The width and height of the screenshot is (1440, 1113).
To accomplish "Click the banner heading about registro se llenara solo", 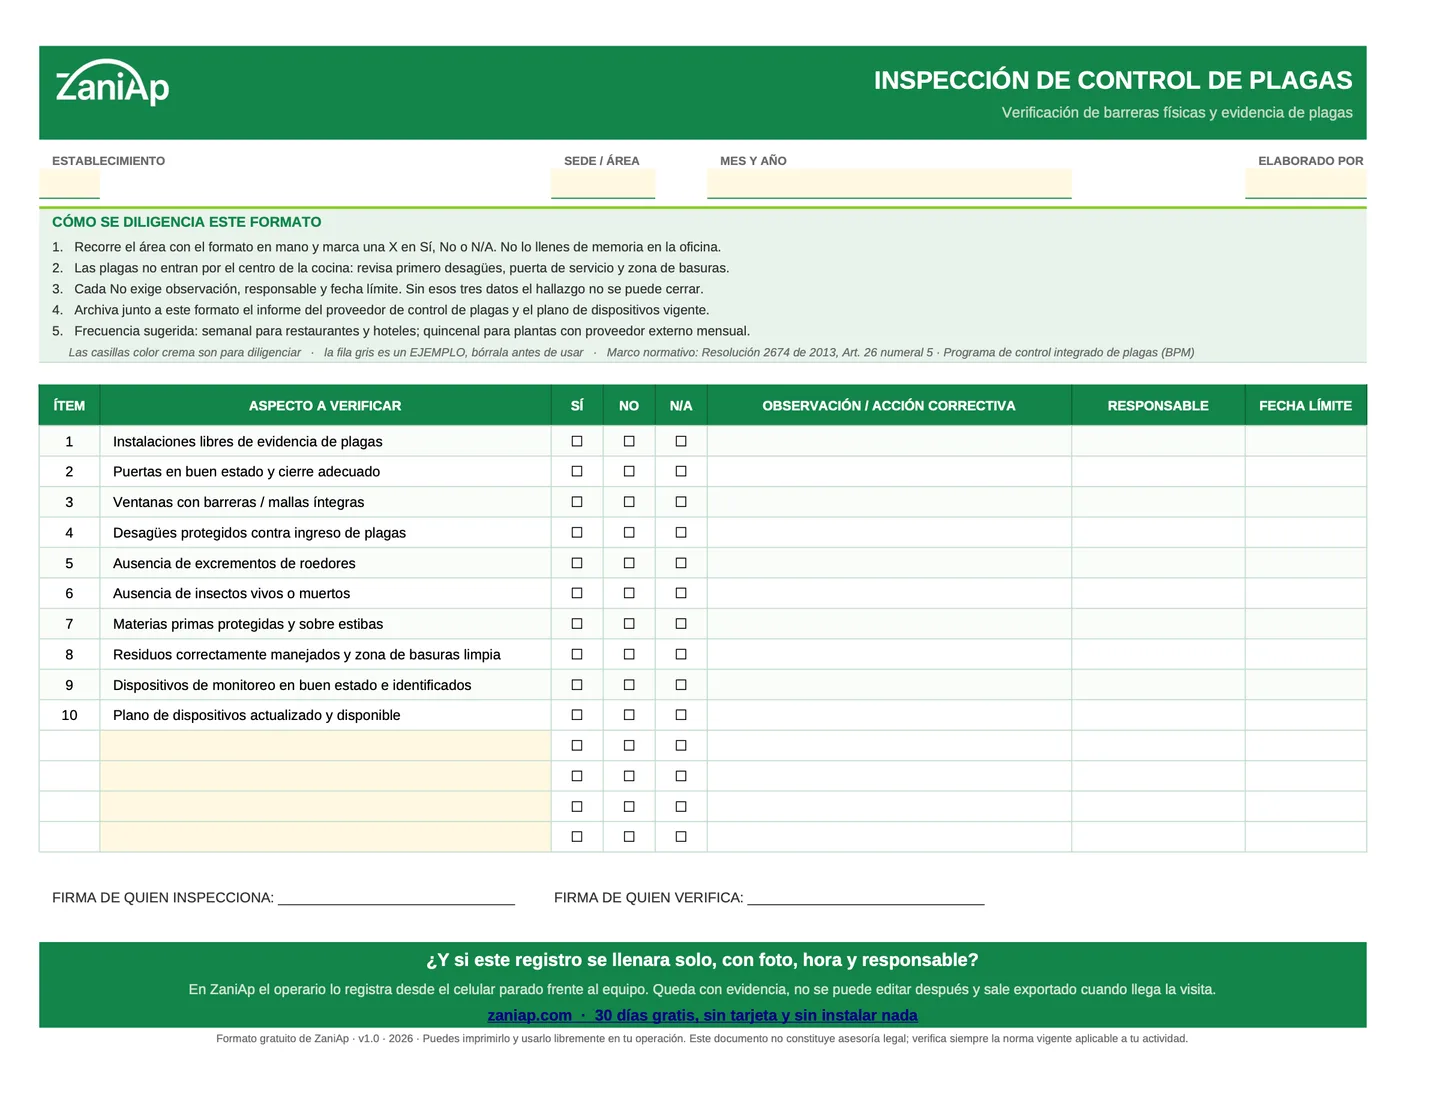I will click(x=702, y=960).
